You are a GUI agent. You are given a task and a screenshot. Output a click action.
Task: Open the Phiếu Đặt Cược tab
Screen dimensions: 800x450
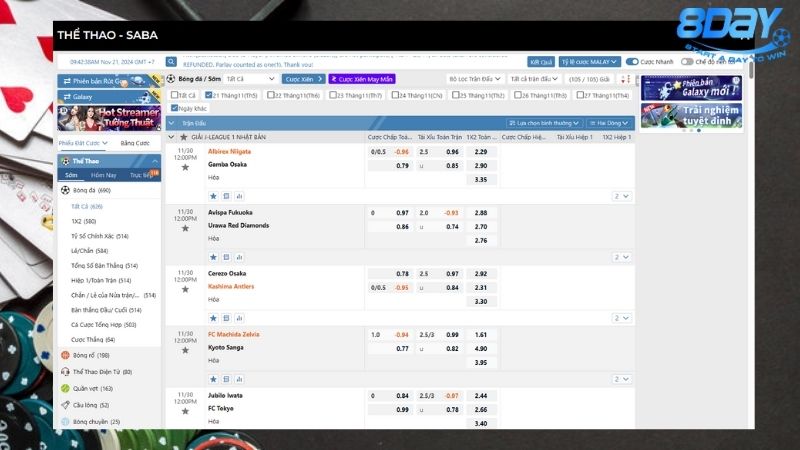coord(83,143)
